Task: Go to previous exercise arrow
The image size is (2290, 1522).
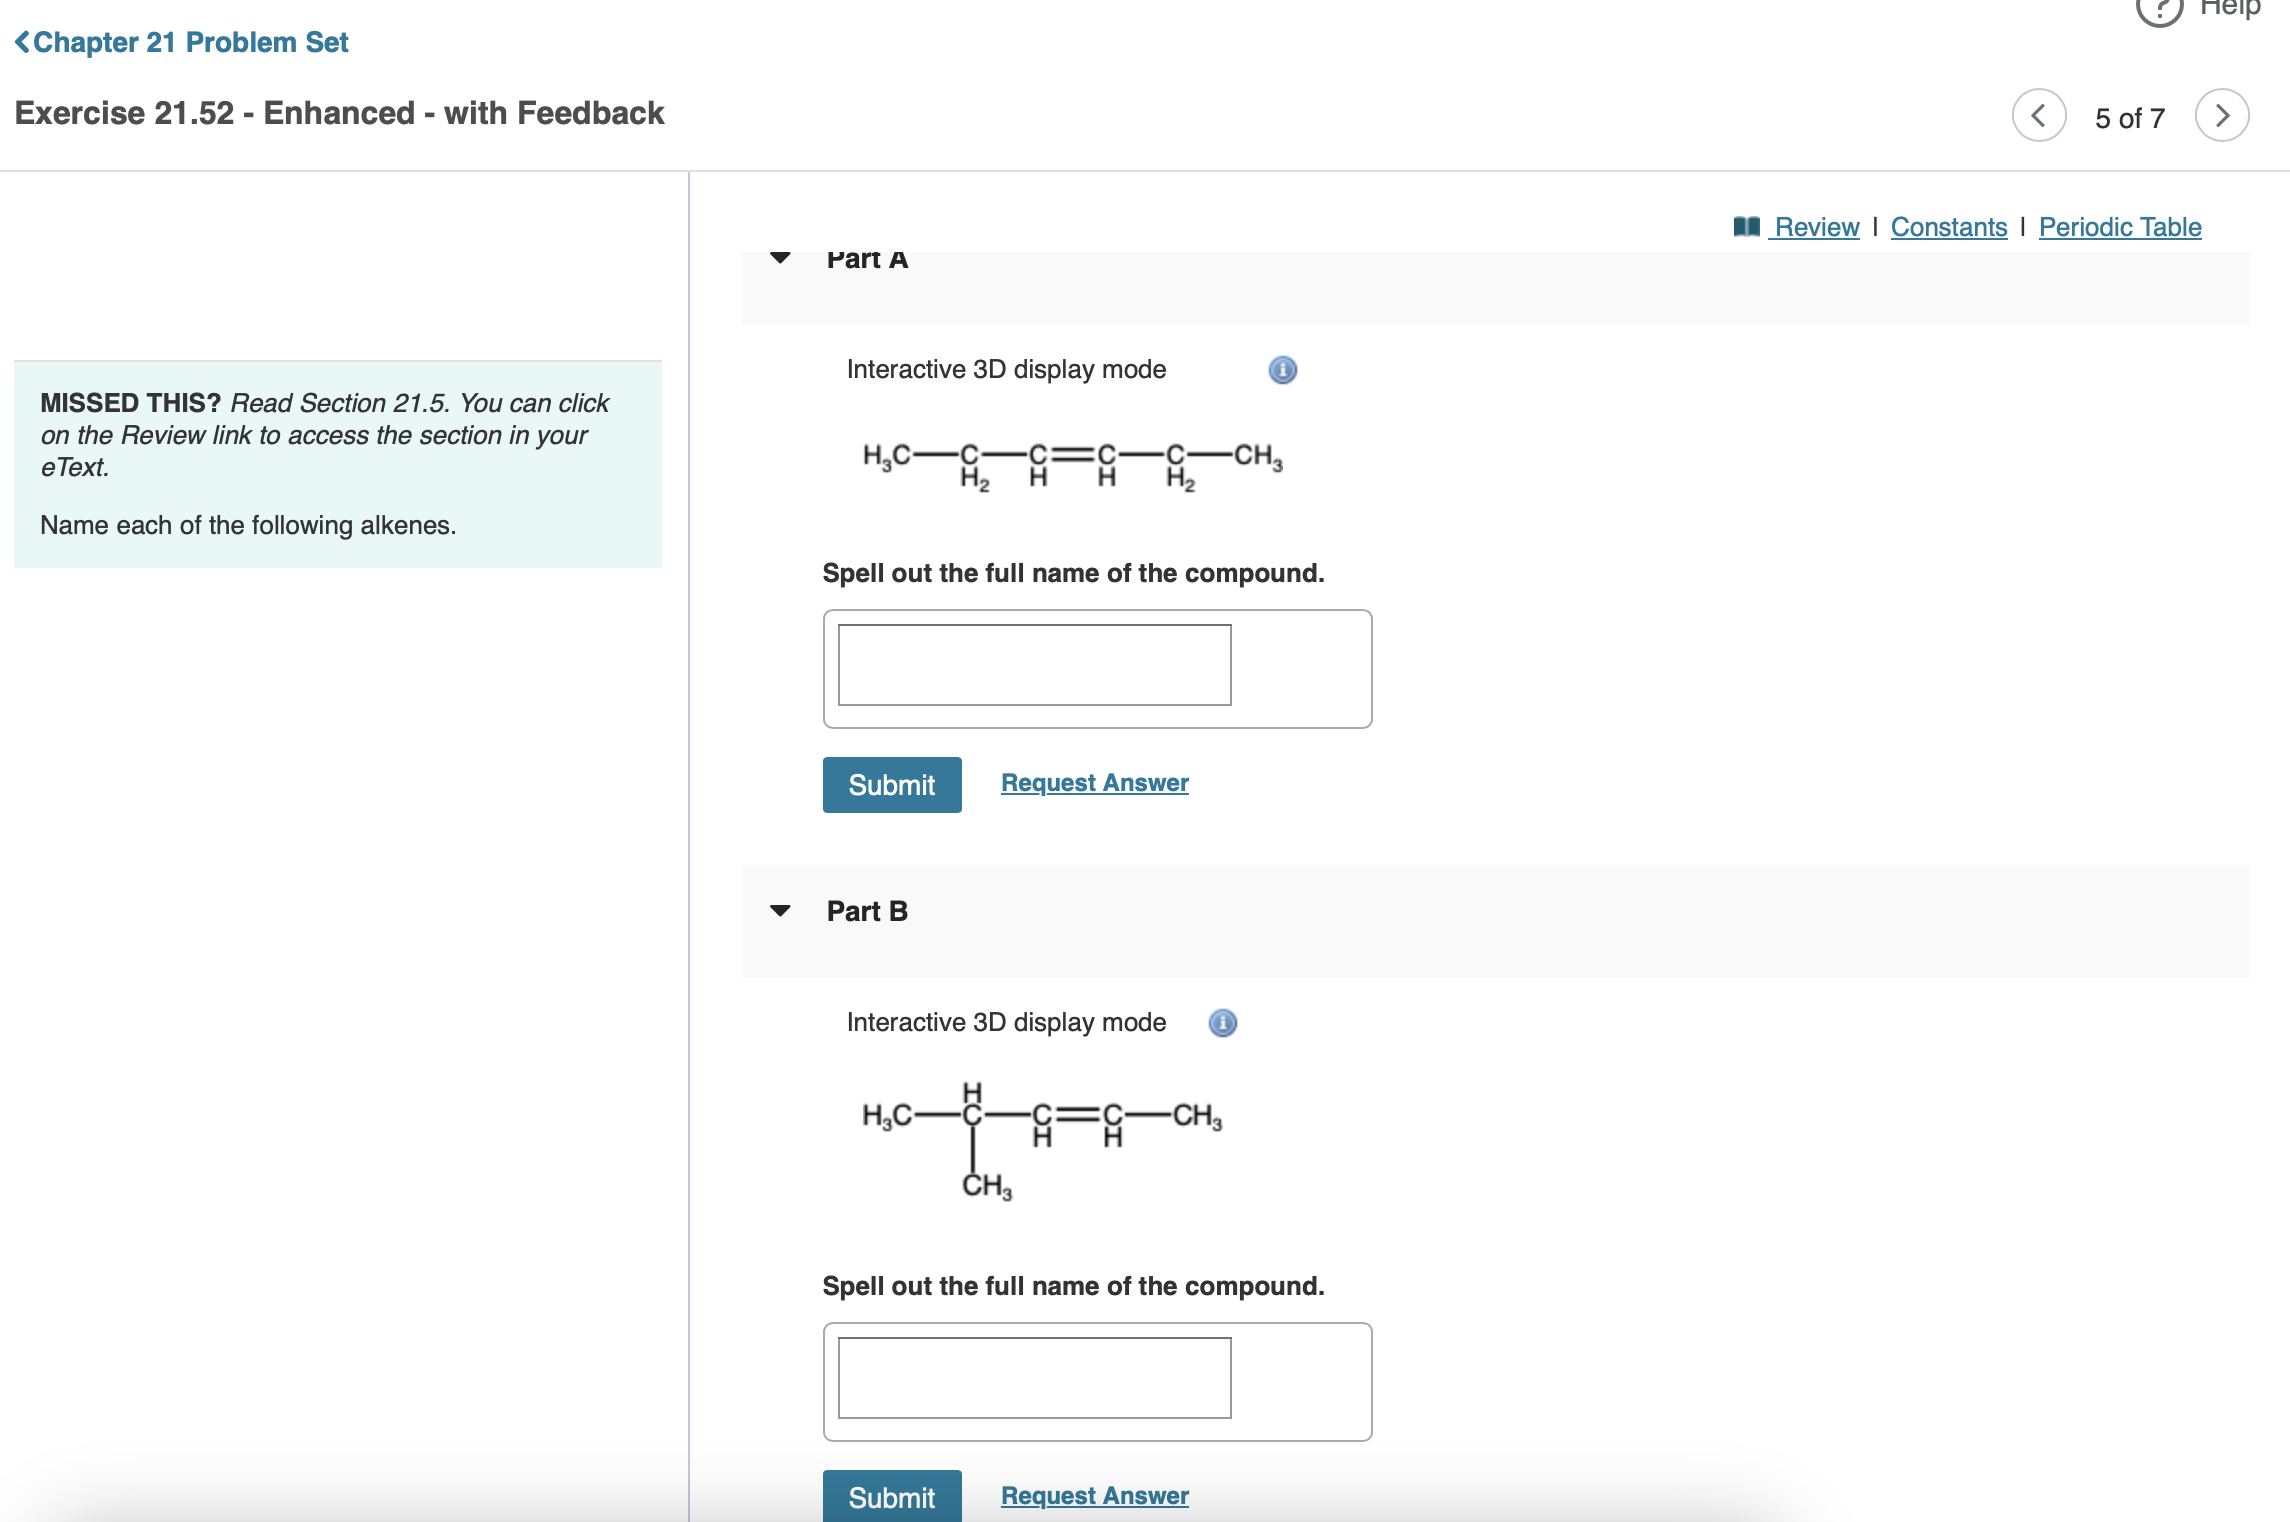Action: tap(2038, 116)
